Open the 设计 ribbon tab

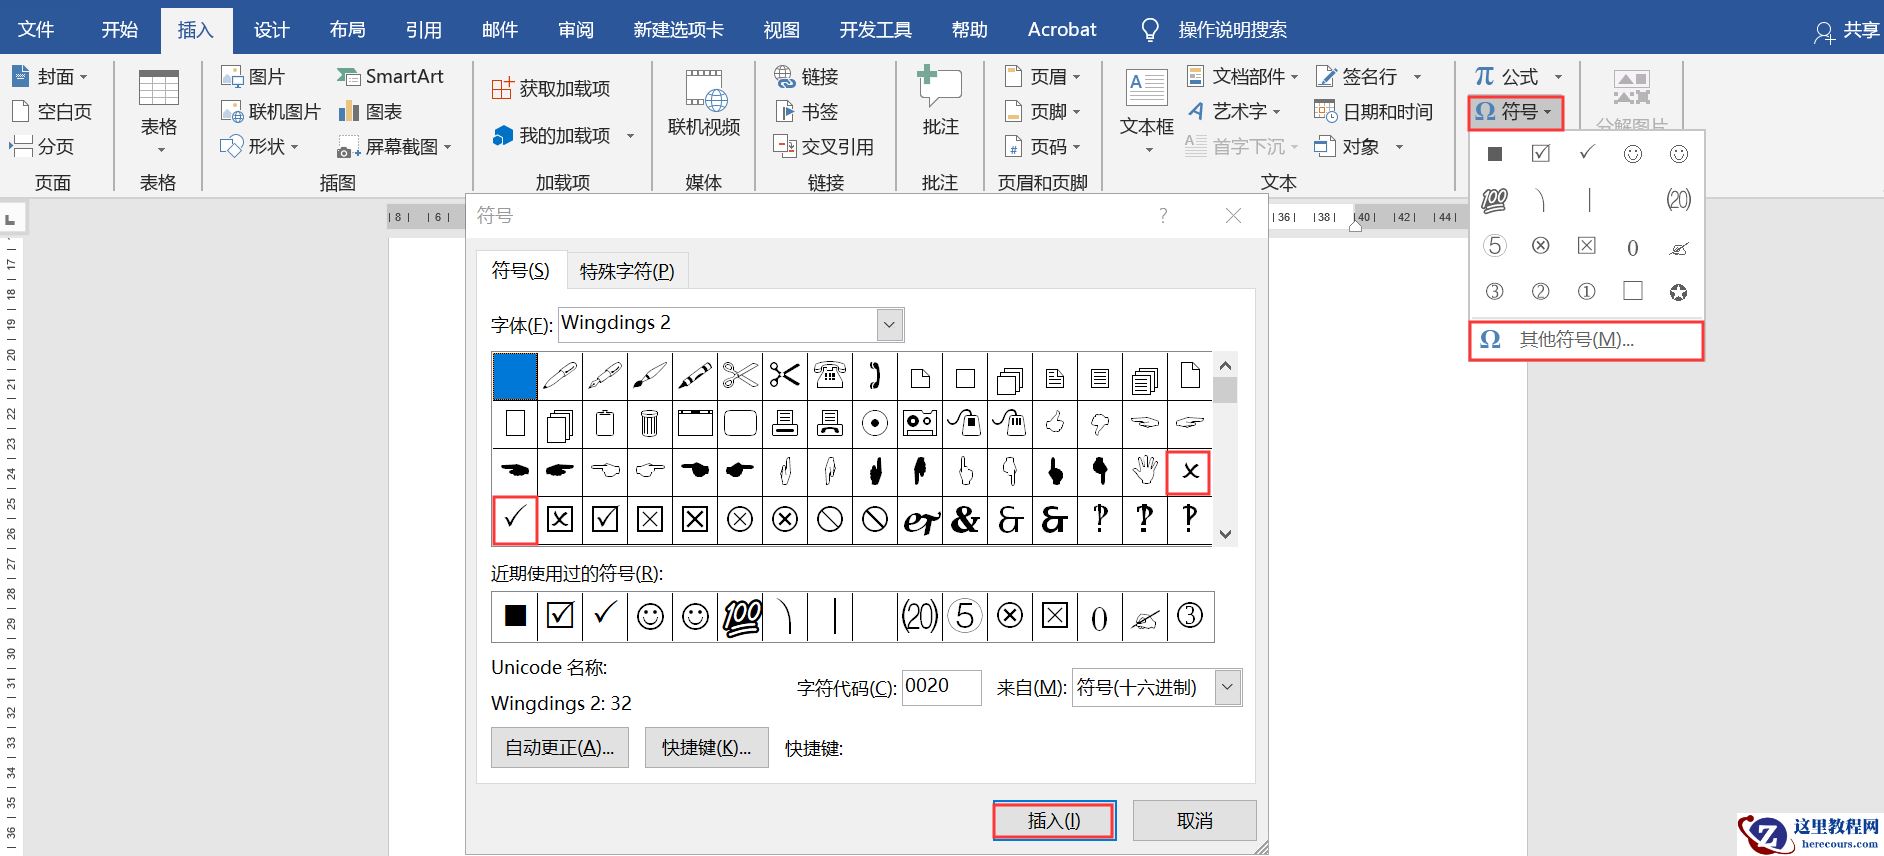[x=271, y=30]
